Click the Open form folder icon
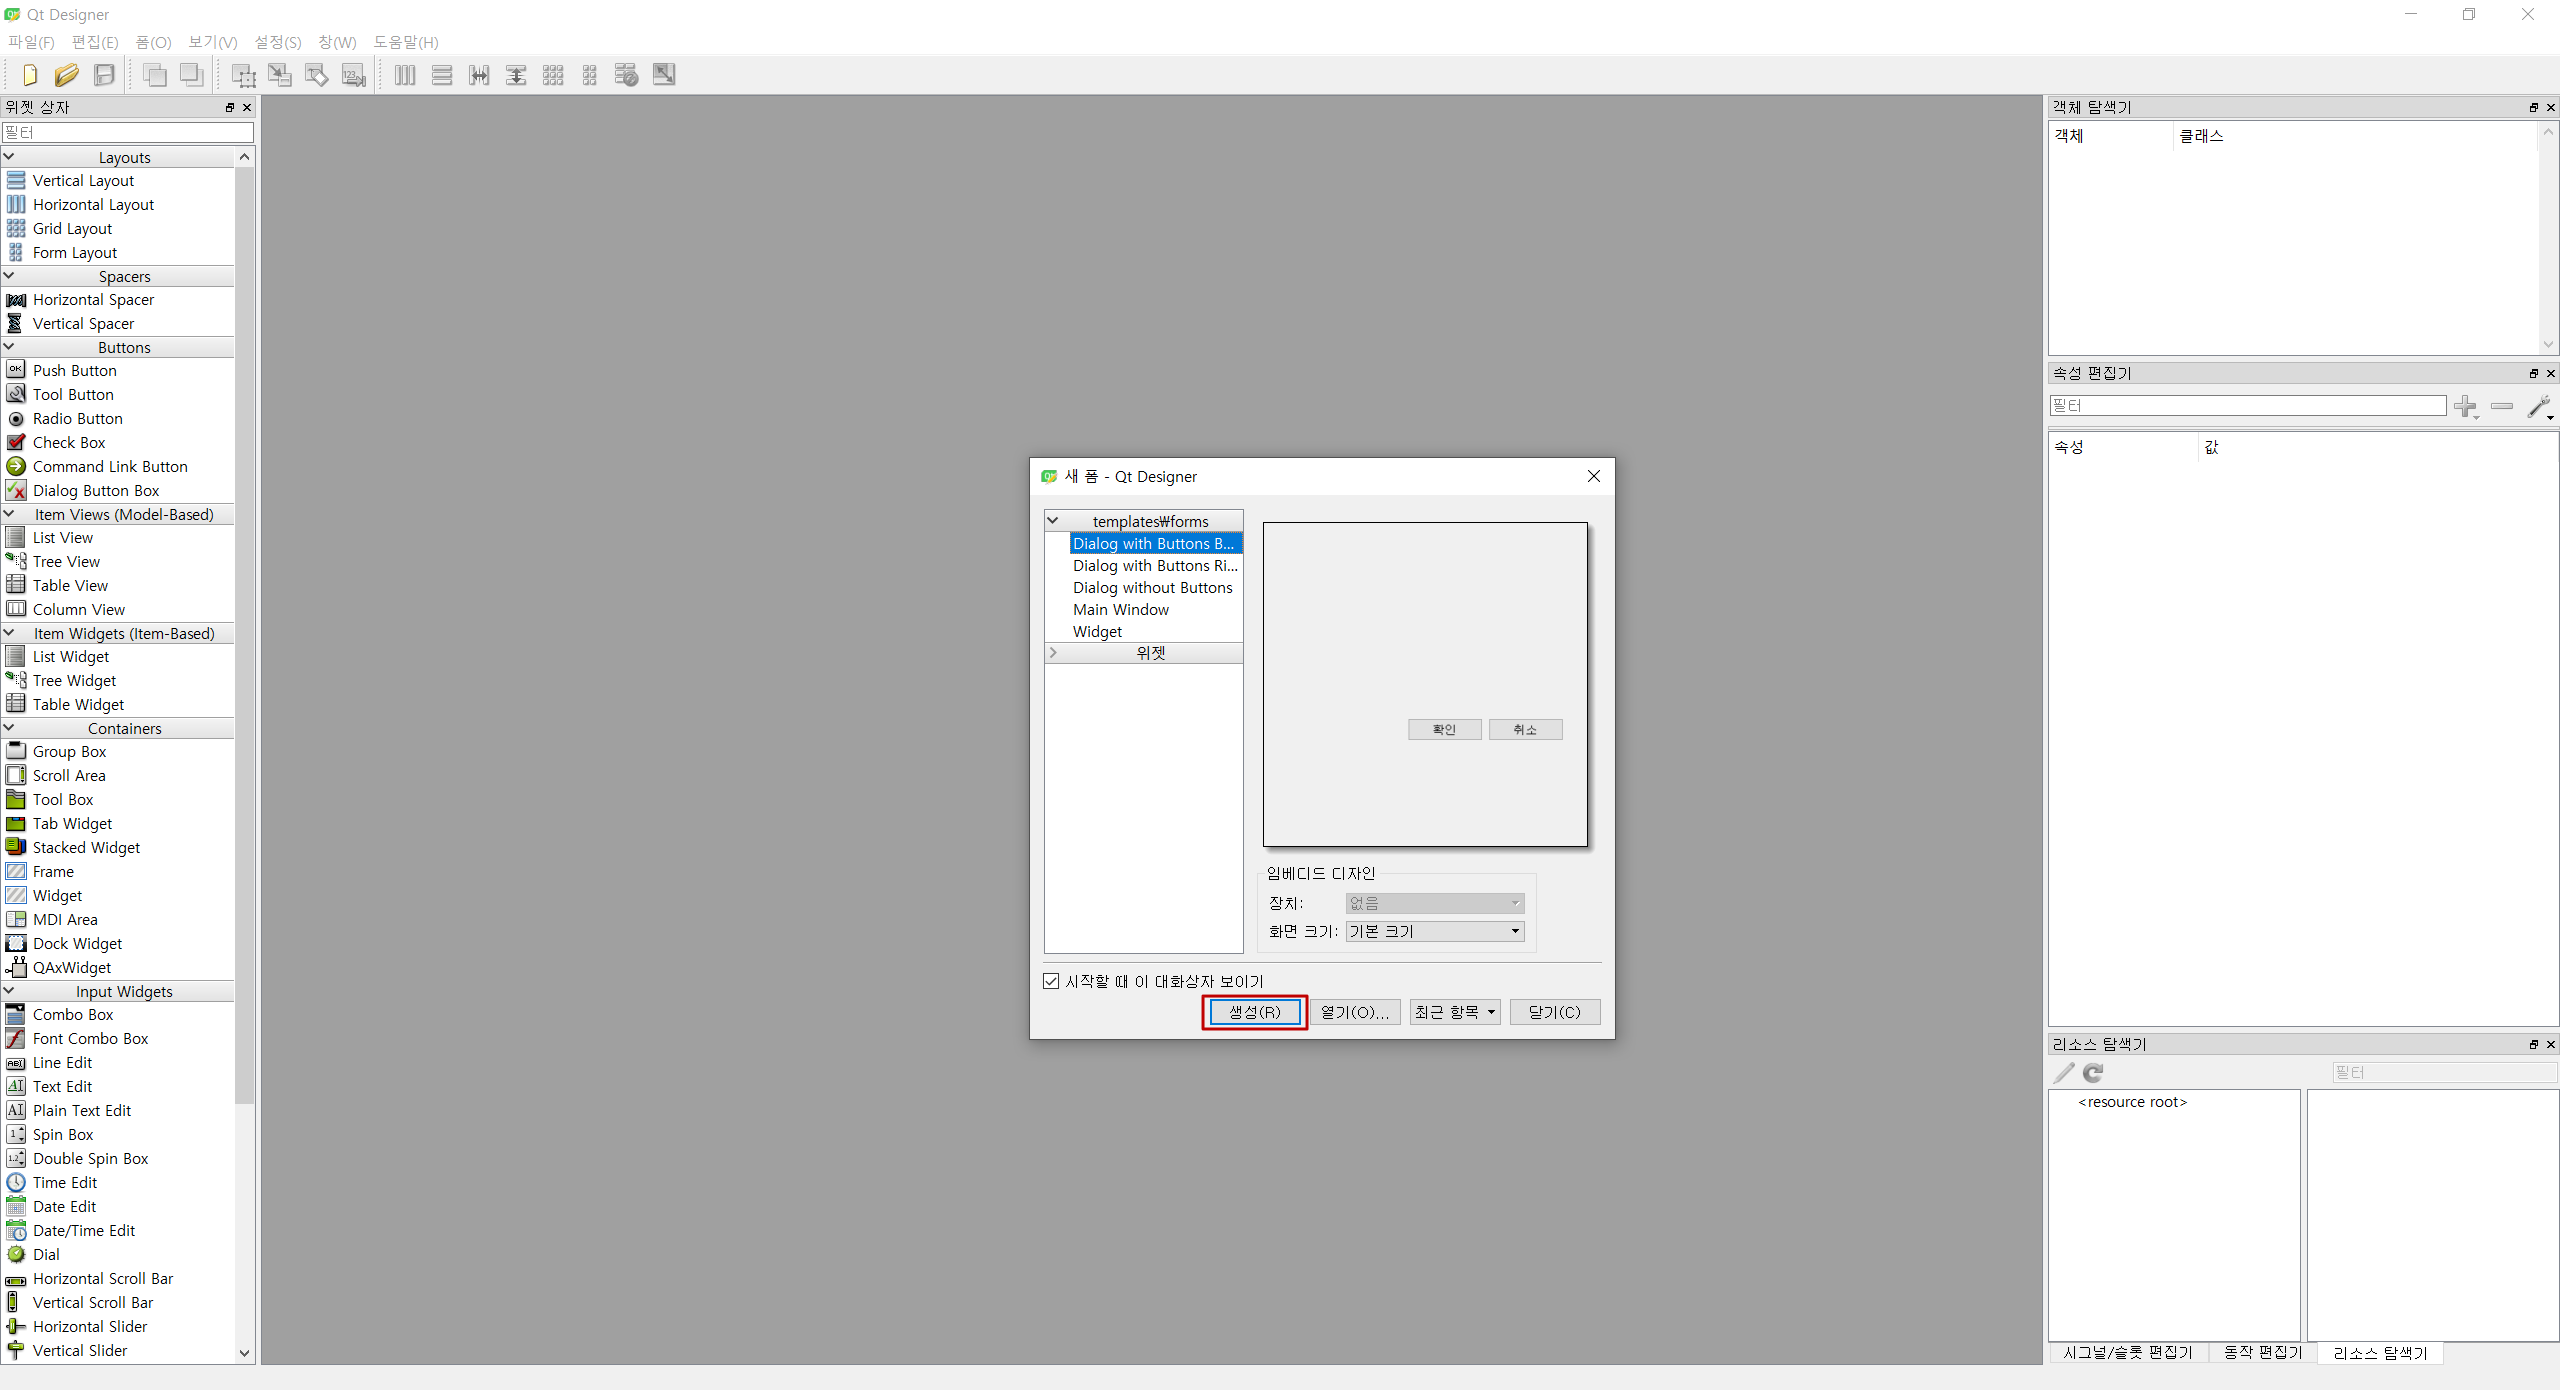The image size is (2560, 1390). [x=67, y=75]
